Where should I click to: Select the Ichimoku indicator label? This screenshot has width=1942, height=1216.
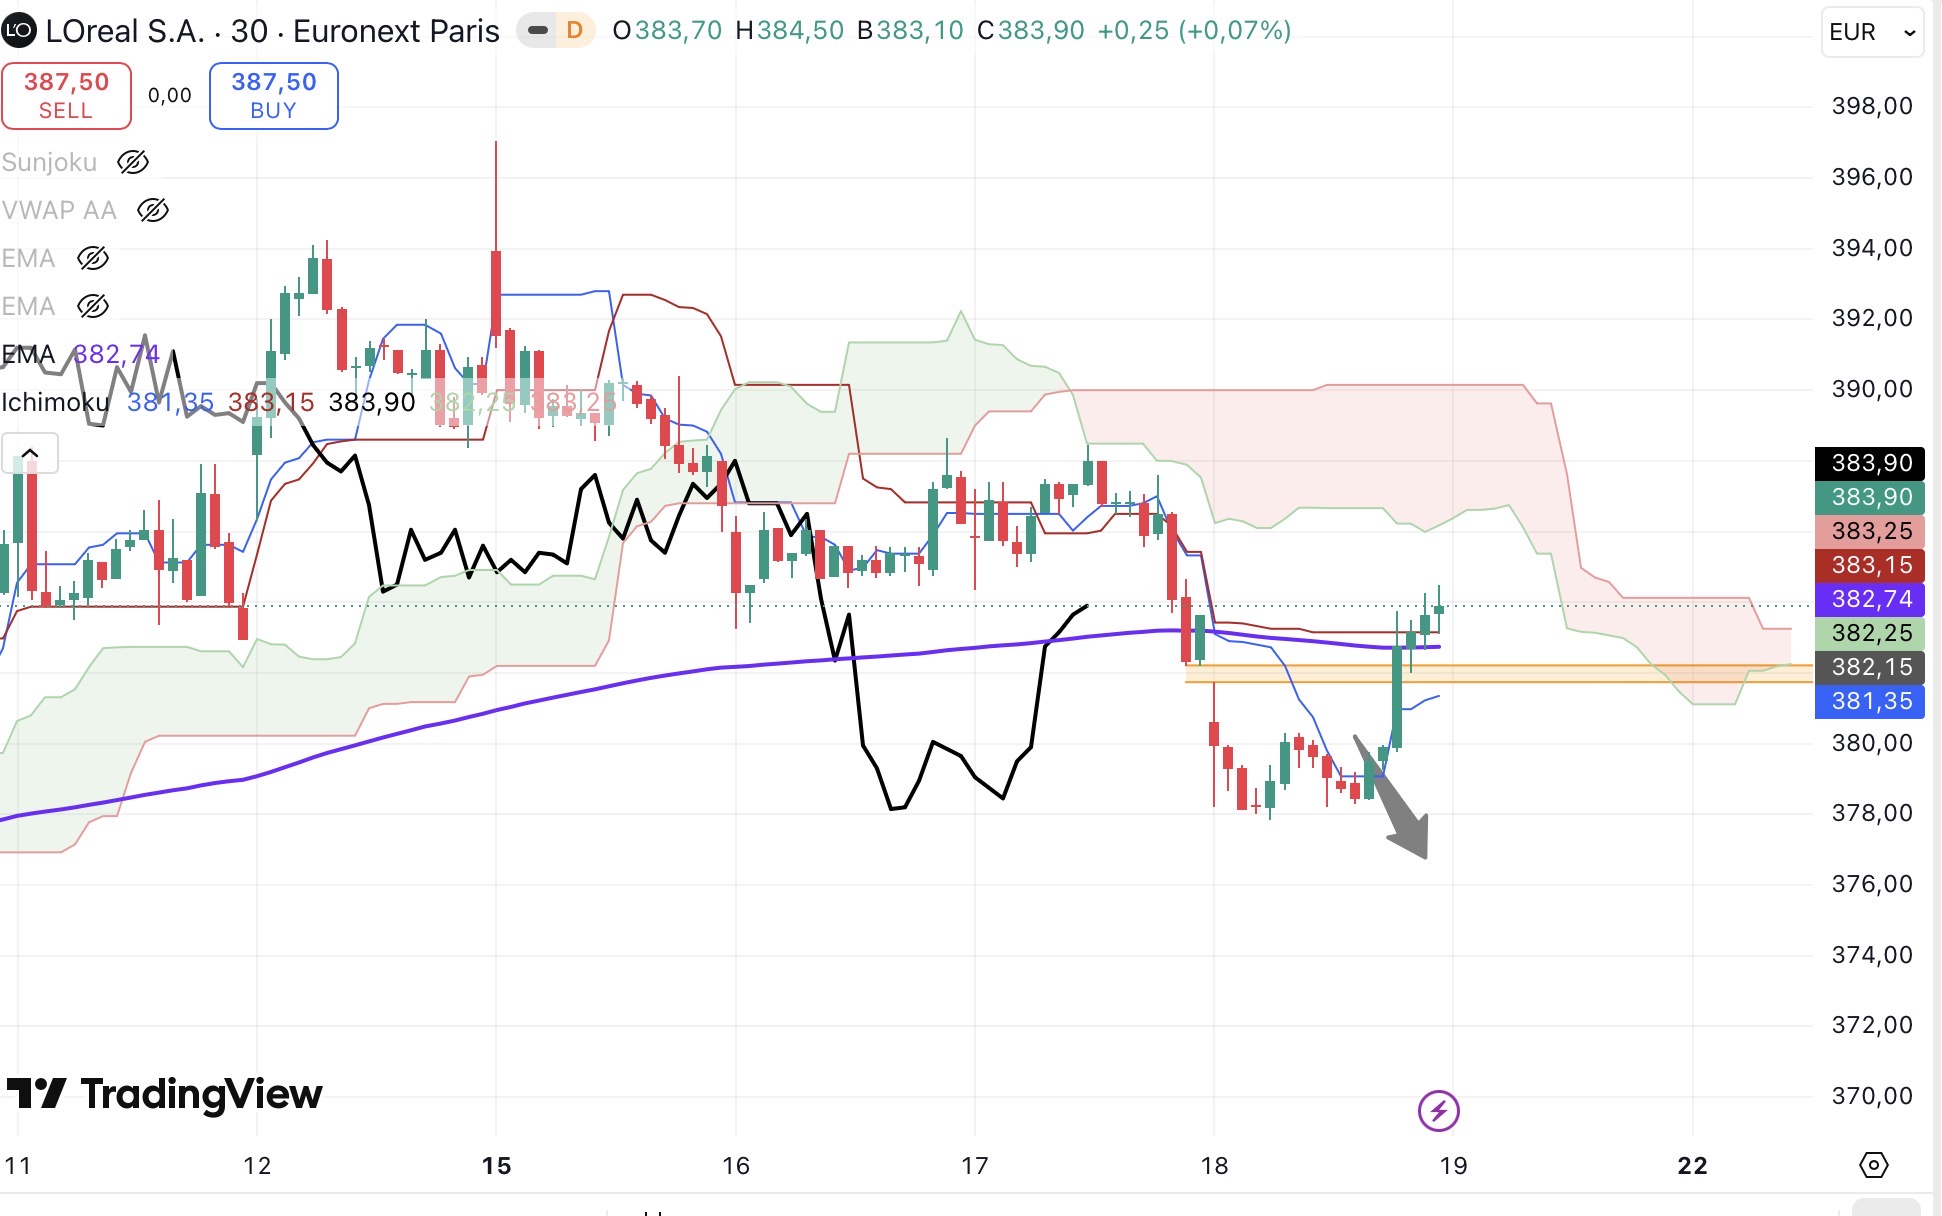(x=55, y=402)
